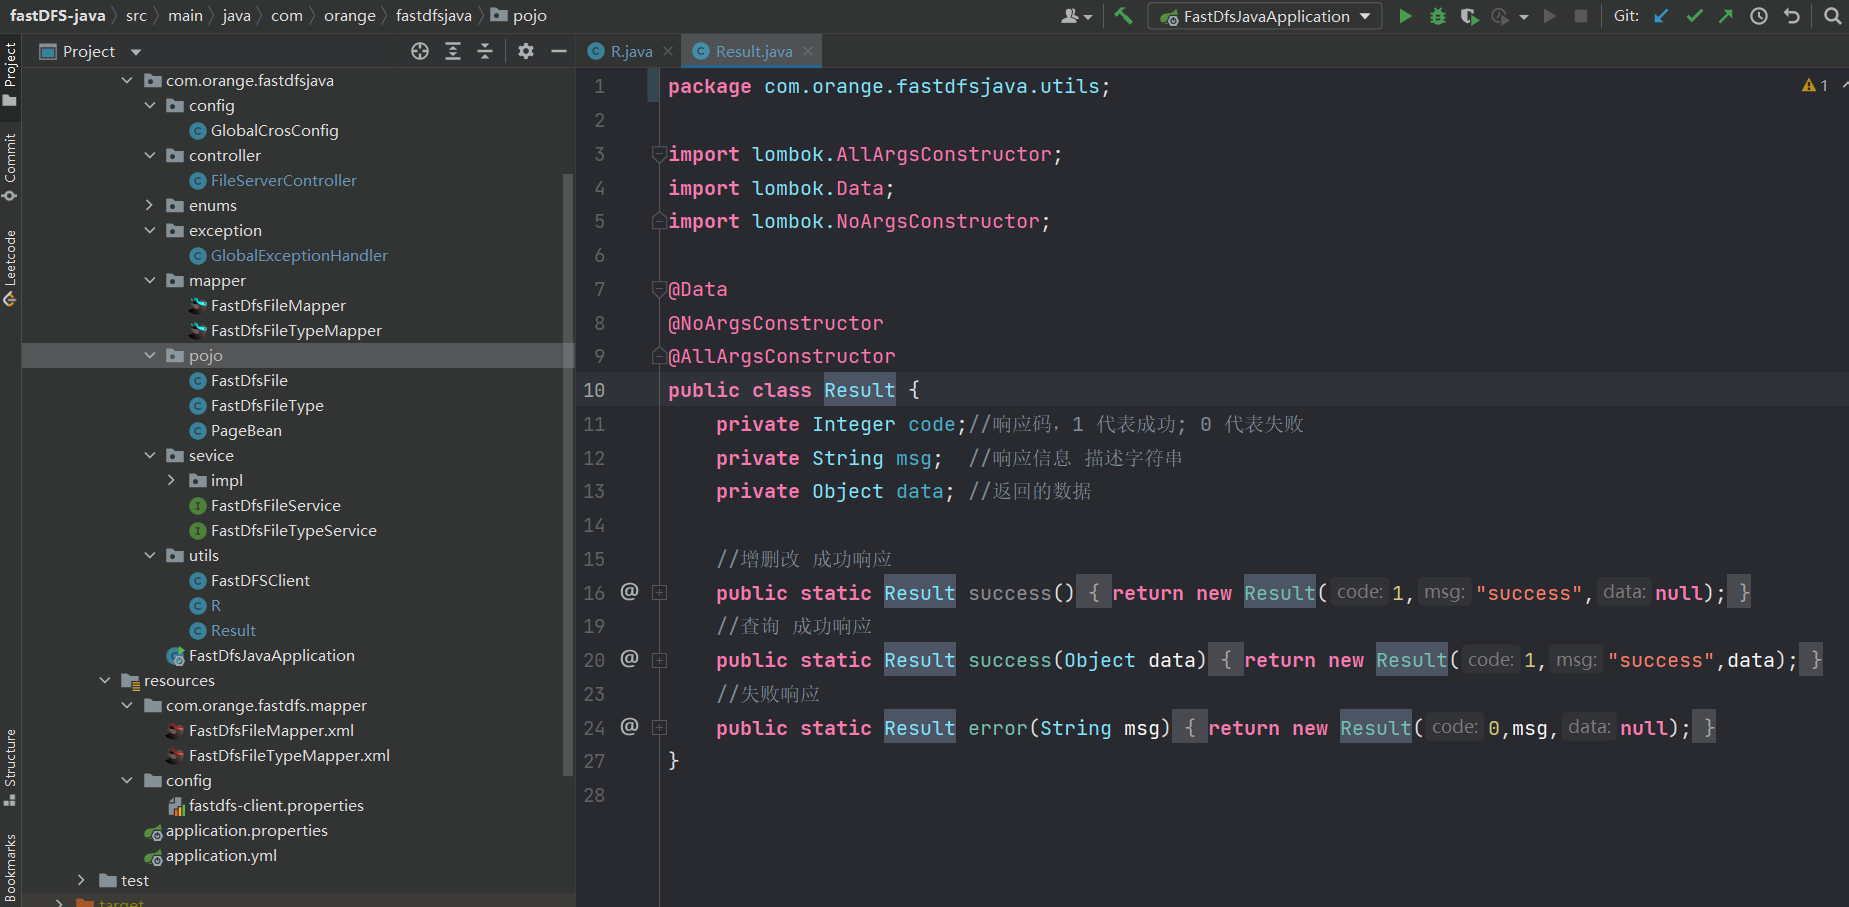Screen dimensions: 1849x907
Task: Close the R.java tab
Action: click(x=668, y=51)
